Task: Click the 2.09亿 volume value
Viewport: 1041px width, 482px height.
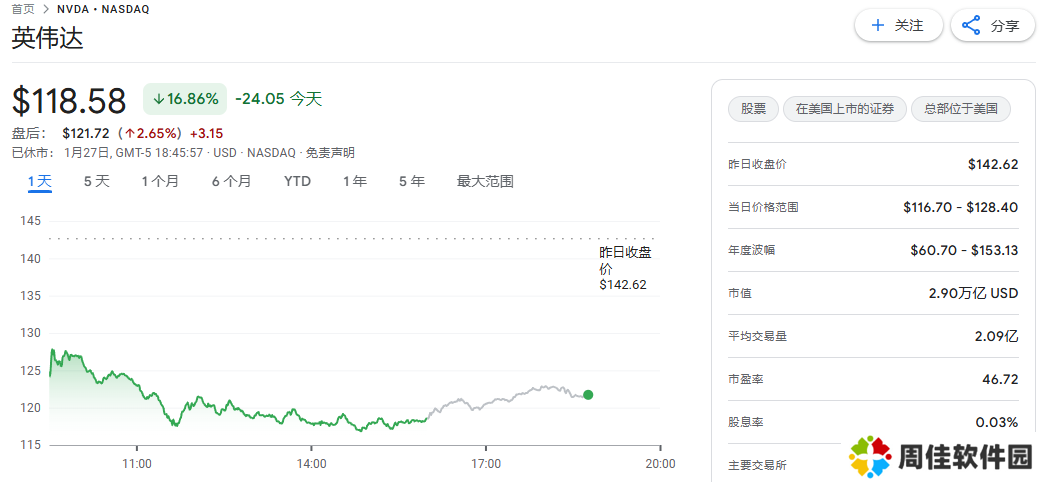Action: pyautogui.click(x=997, y=337)
